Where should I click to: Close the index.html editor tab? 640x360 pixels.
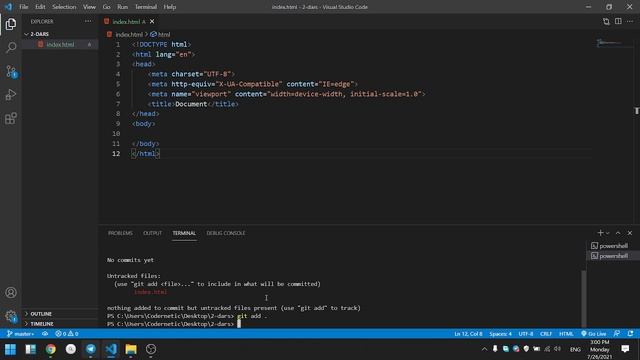152,21
